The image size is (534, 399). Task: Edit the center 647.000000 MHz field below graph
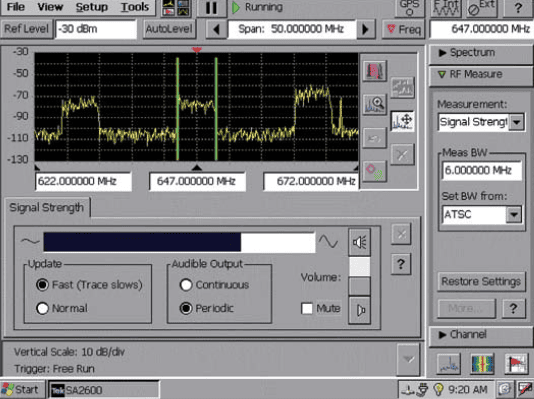197,181
